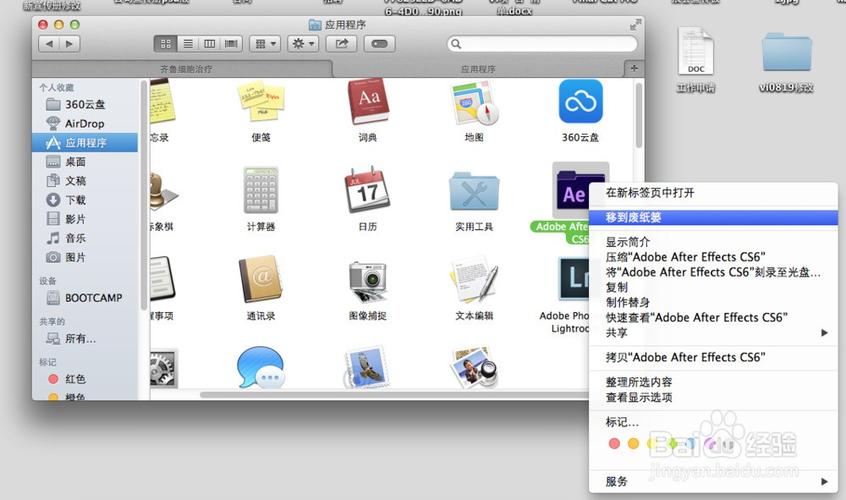Select 应用程序 in the sidebar
This screenshot has width=846, height=500.
[85, 142]
